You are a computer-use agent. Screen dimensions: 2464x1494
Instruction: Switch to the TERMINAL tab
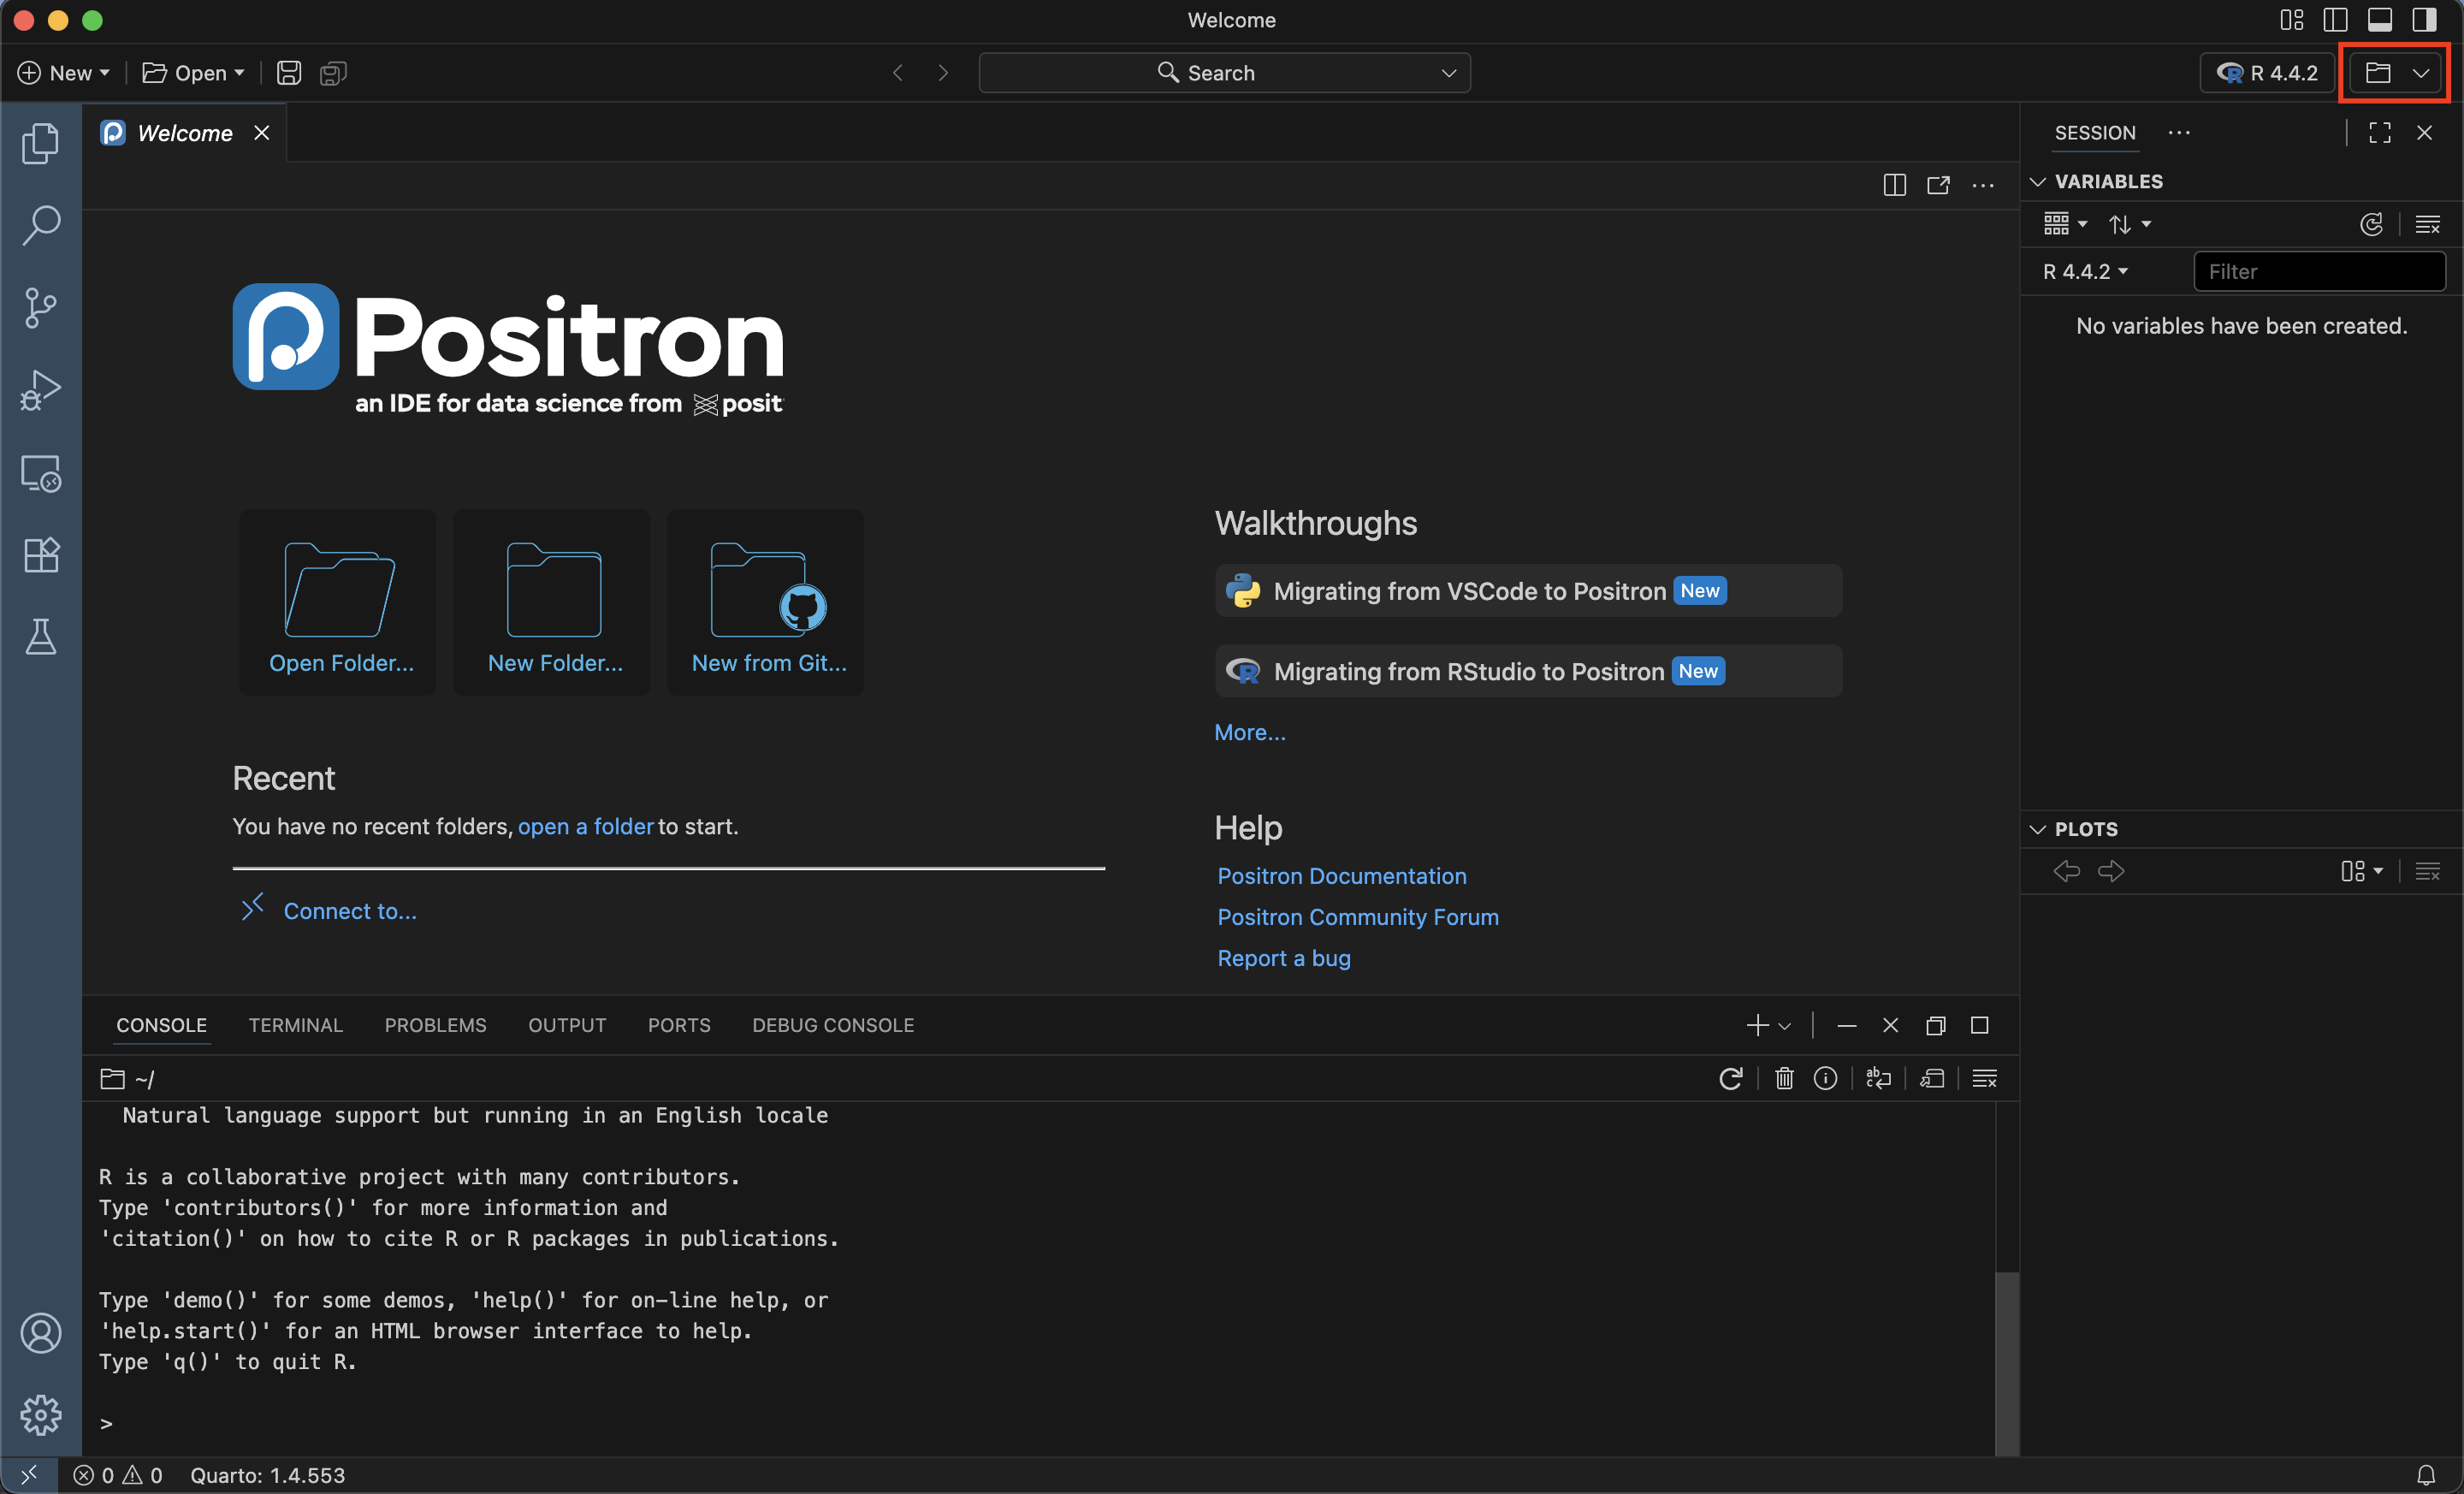pyautogui.click(x=295, y=1025)
